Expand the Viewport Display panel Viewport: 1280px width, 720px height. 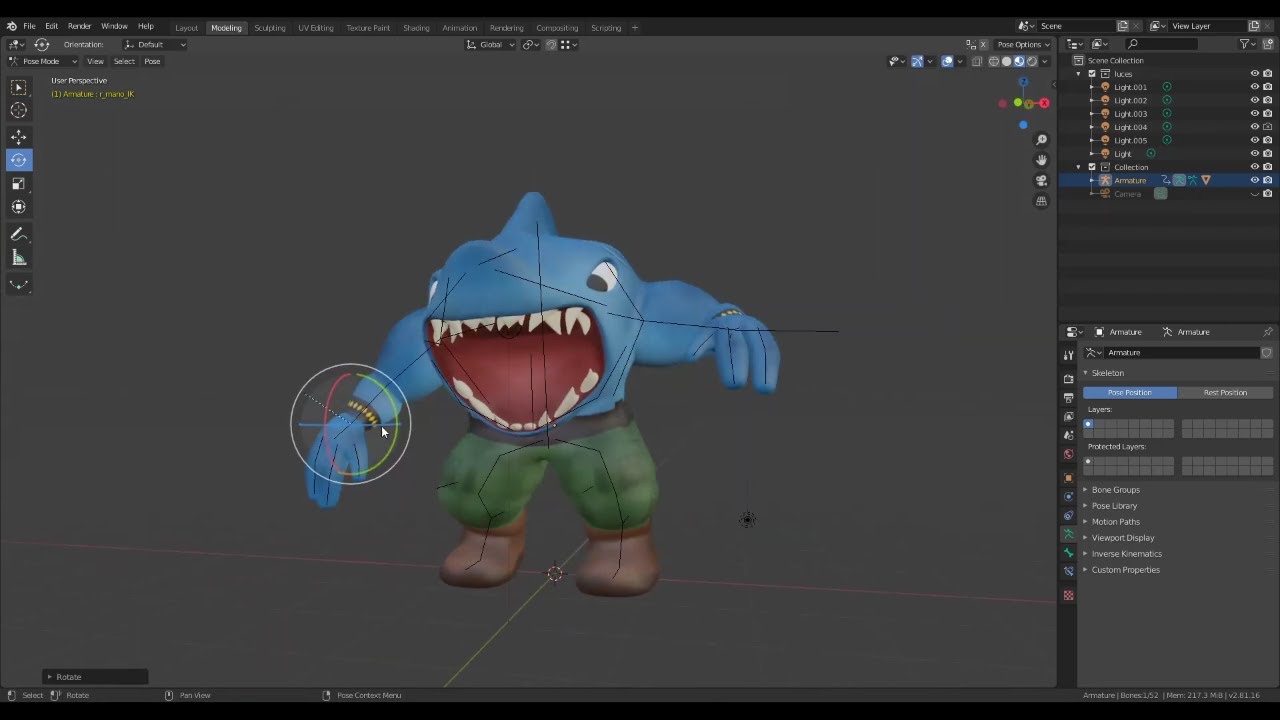pos(1122,538)
